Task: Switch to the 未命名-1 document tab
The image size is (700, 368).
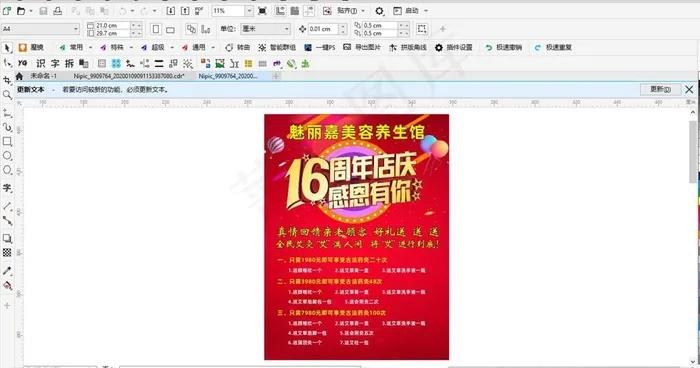Action: coord(43,76)
